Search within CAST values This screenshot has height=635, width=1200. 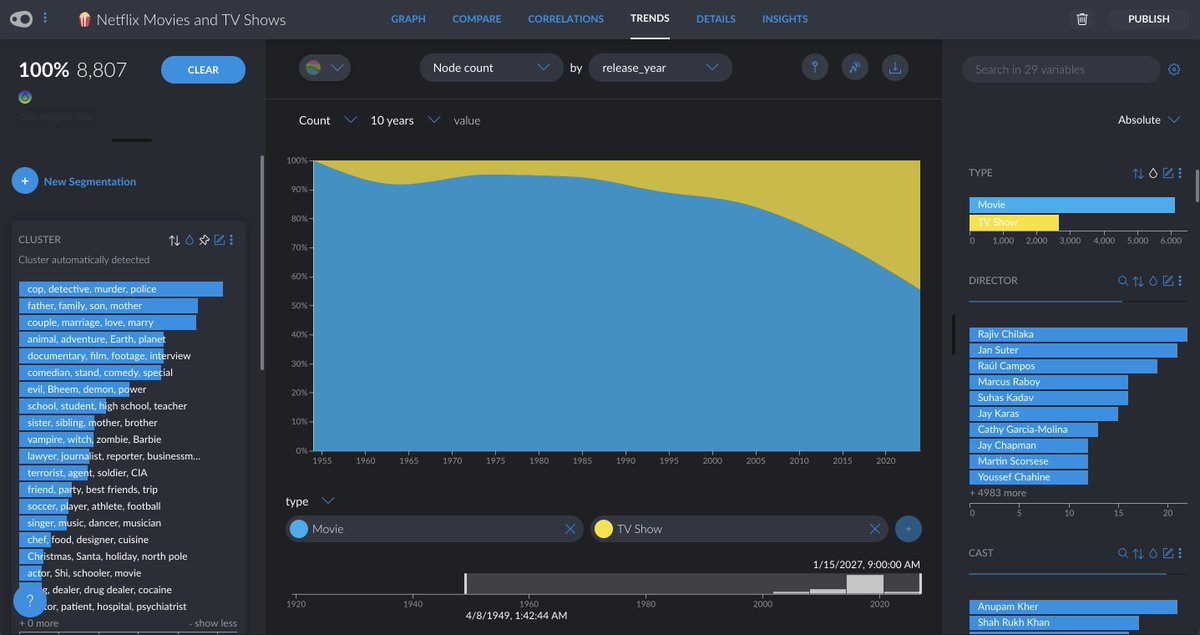(1123, 553)
